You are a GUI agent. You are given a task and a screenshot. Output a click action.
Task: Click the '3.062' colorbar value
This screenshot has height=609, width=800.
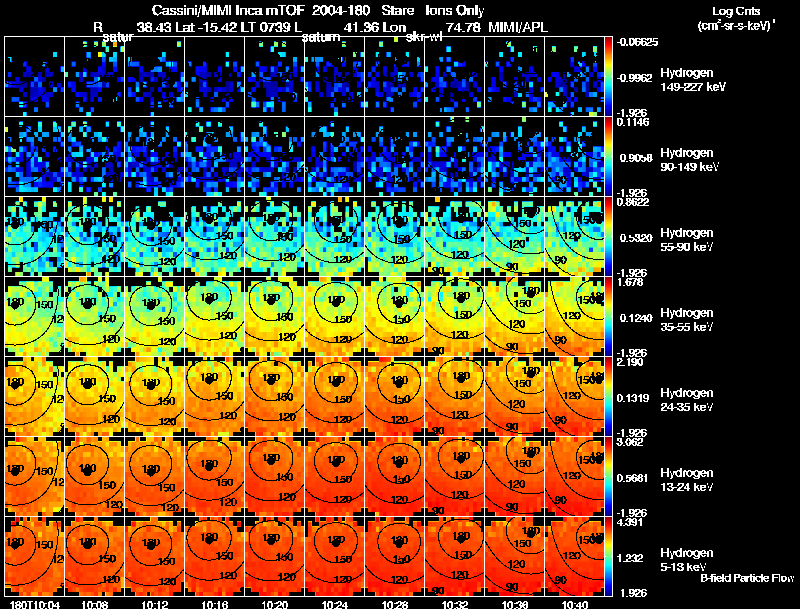pos(630,442)
